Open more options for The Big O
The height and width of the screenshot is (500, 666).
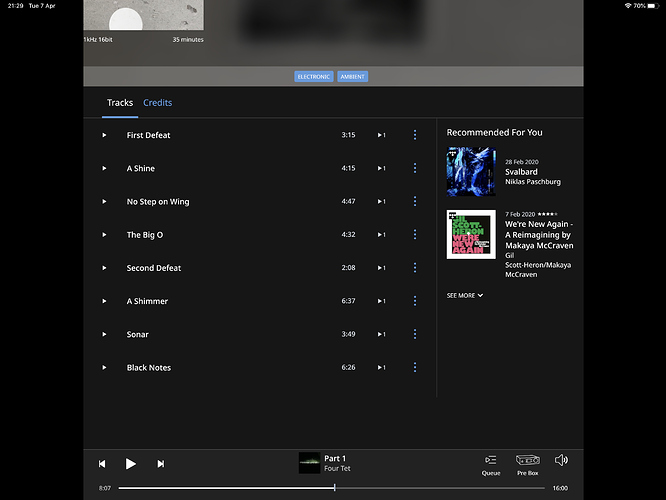pos(415,234)
